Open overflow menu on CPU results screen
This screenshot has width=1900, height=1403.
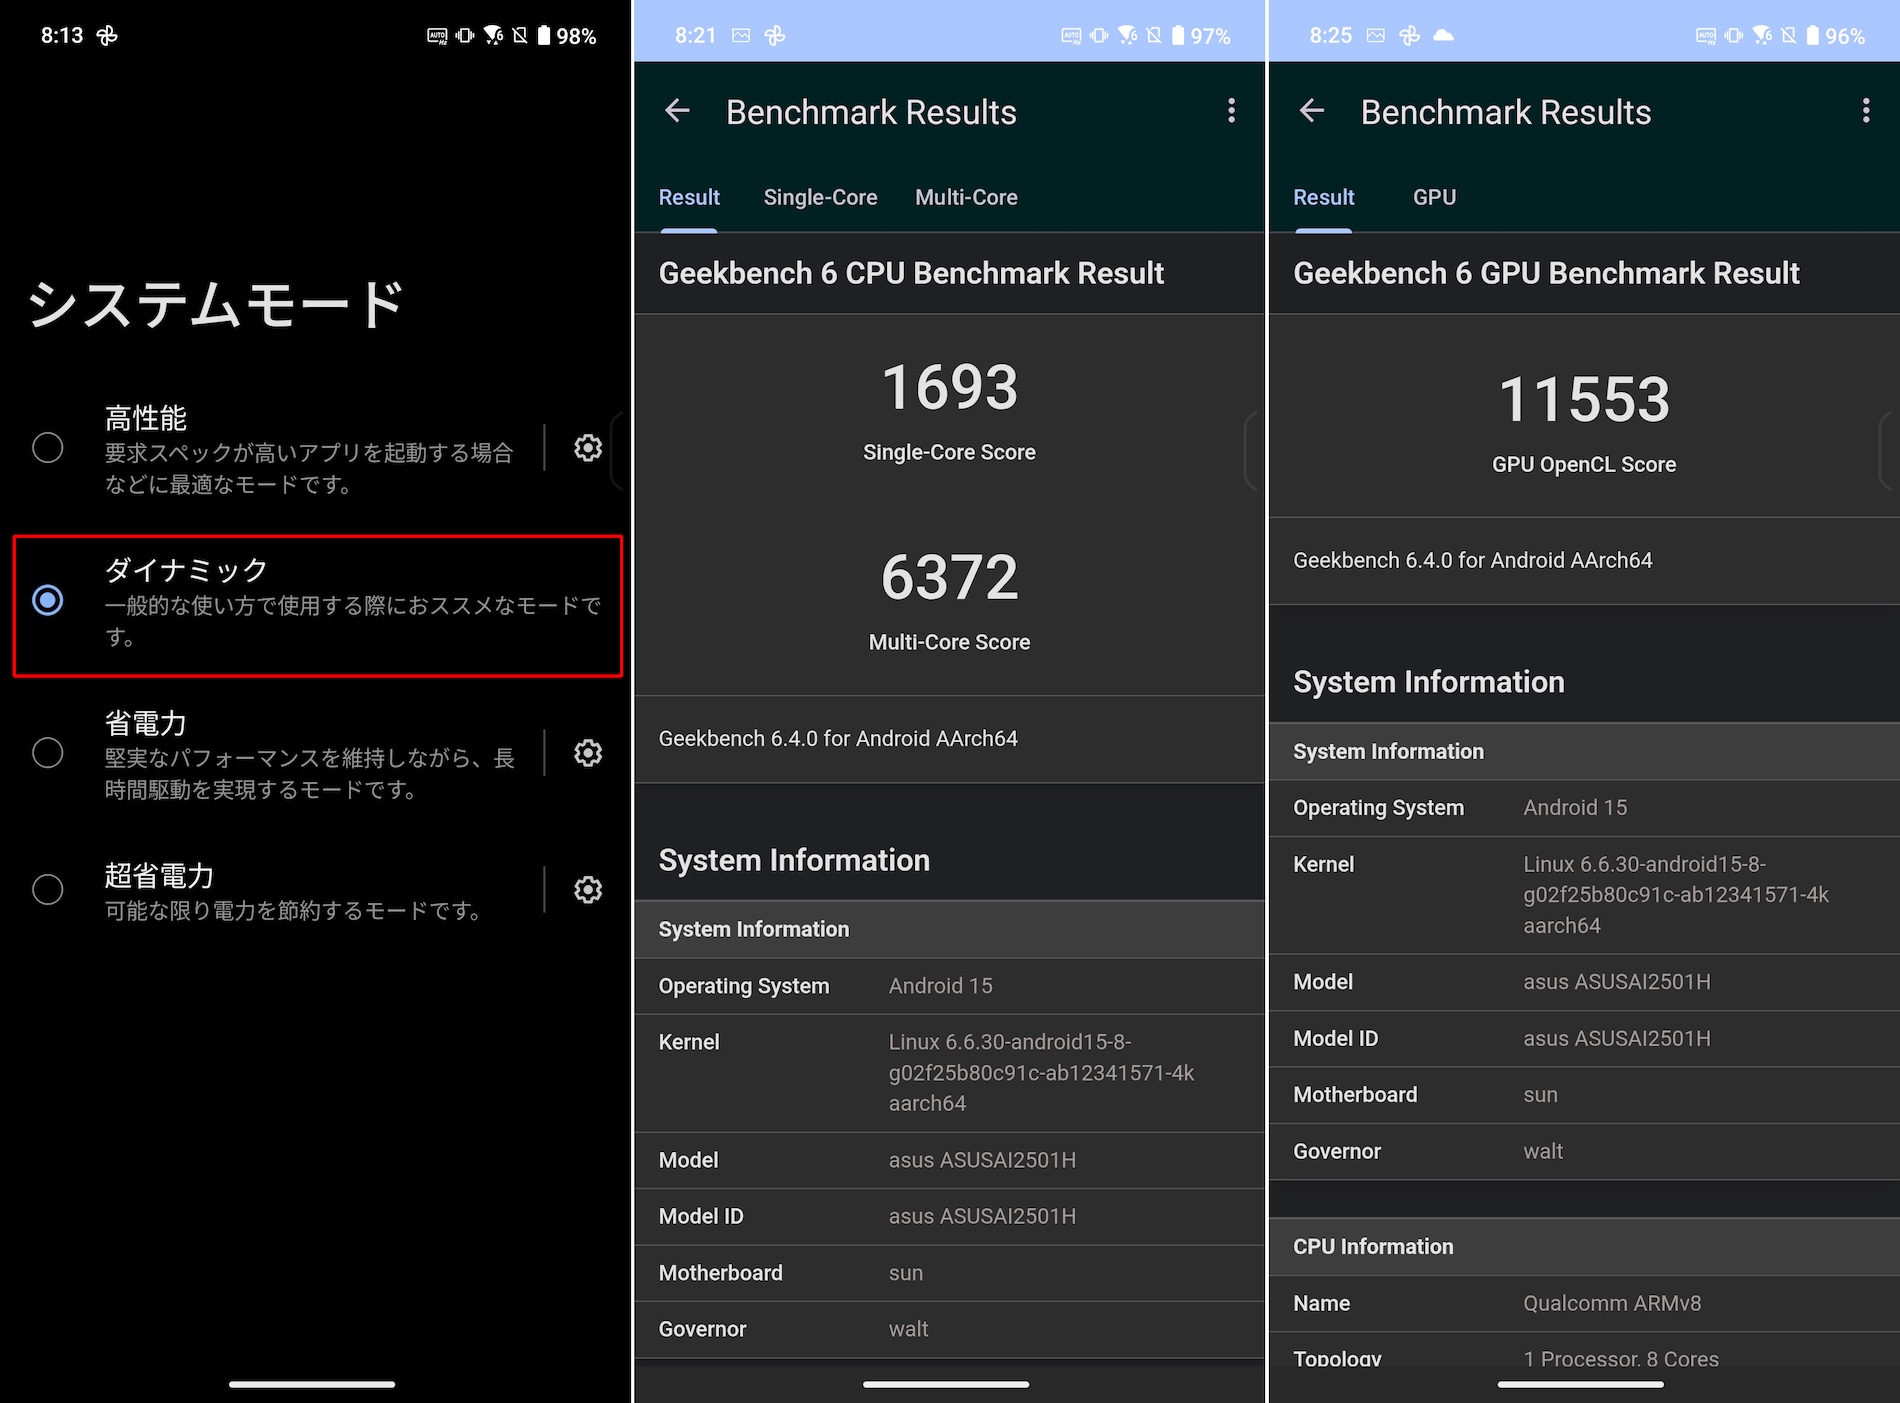(1231, 111)
